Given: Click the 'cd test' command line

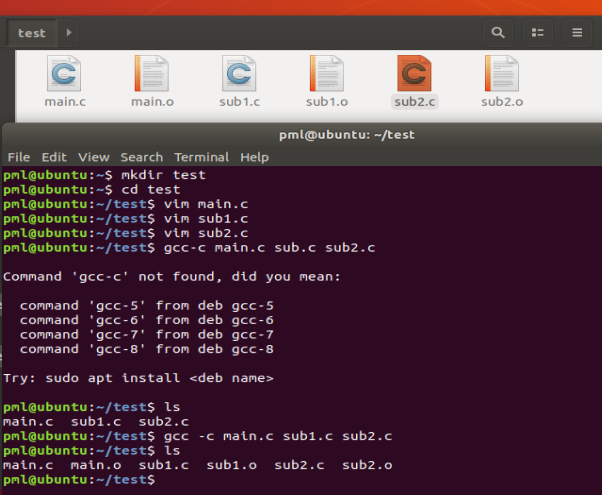Looking at the screenshot, I should [91, 190].
